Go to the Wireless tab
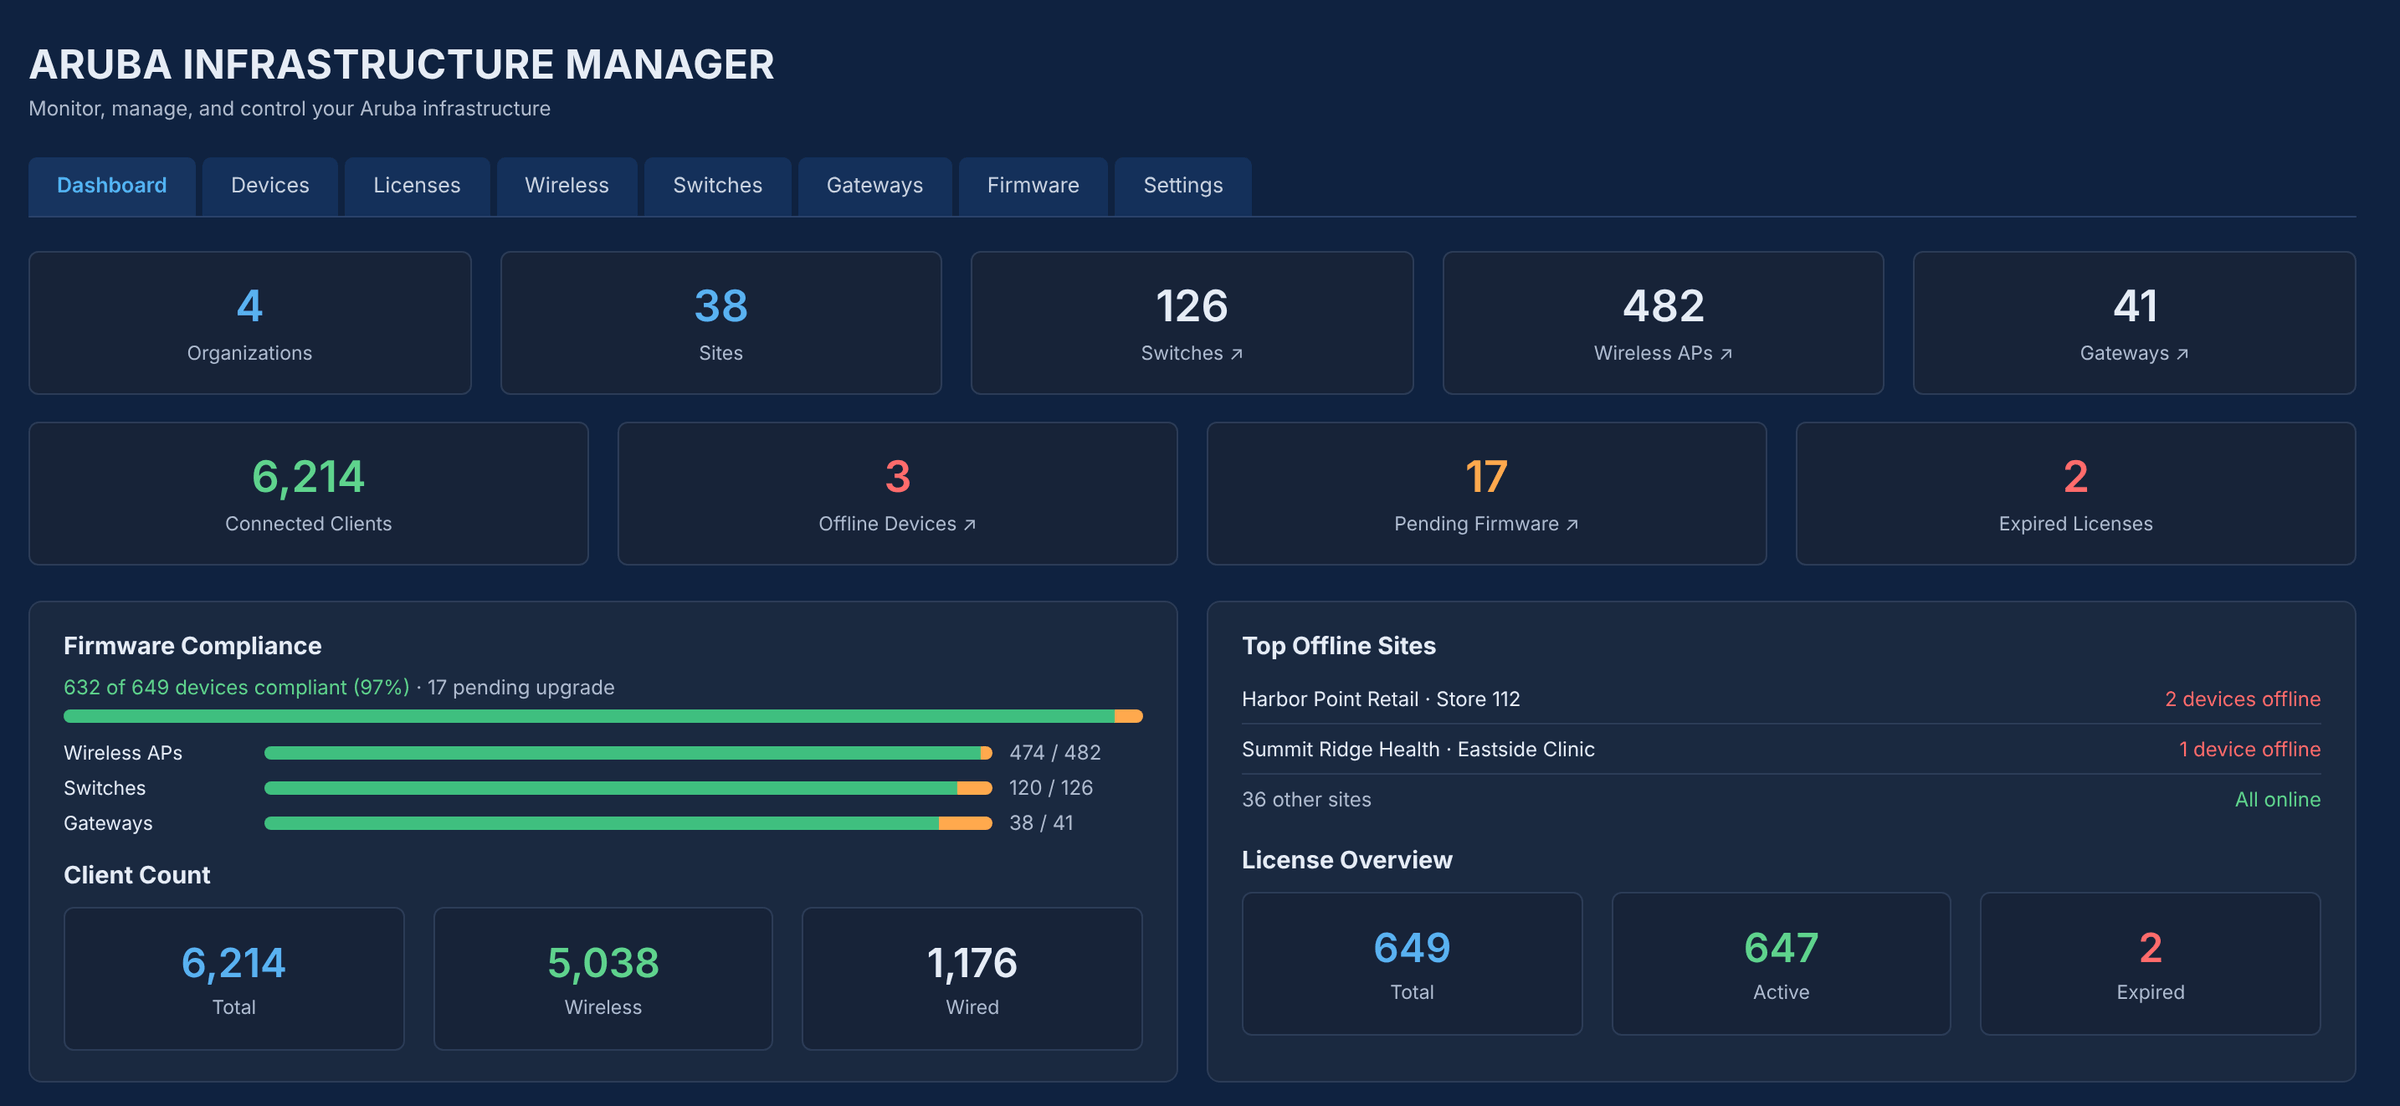The image size is (2400, 1106). (567, 186)
